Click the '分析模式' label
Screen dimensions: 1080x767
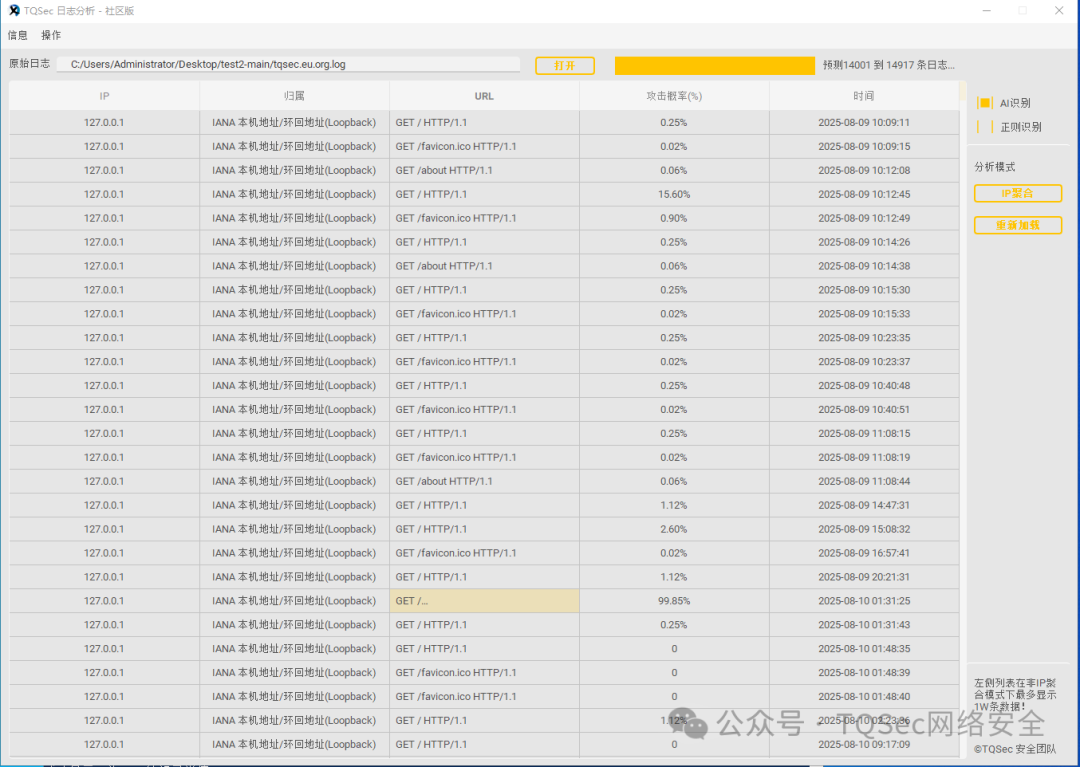click(x=995, y=167)
